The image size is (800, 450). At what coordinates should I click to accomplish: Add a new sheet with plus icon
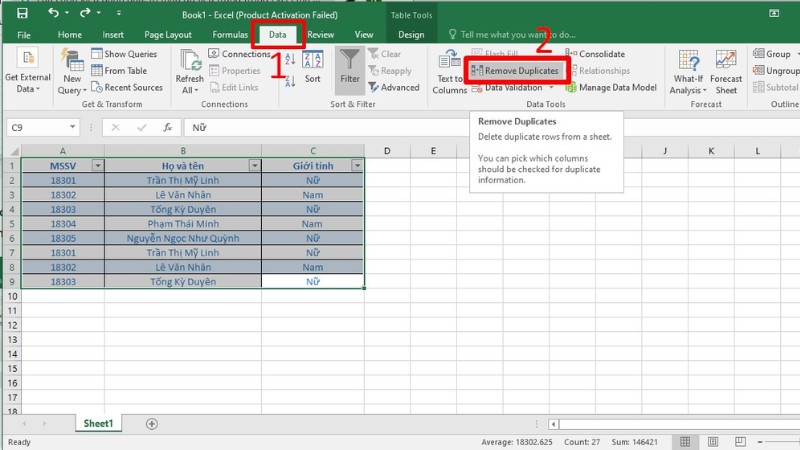(152, 424)
